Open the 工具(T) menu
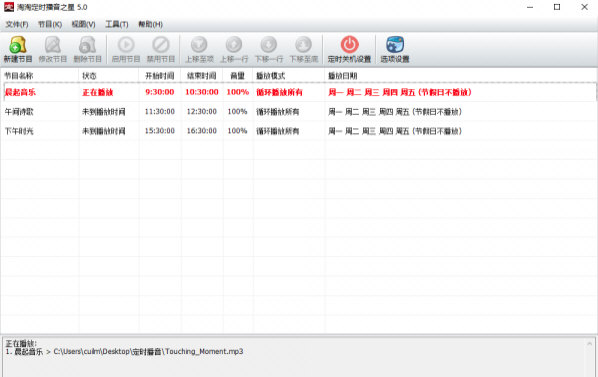598x377 pixels. [x=117, y=24]
